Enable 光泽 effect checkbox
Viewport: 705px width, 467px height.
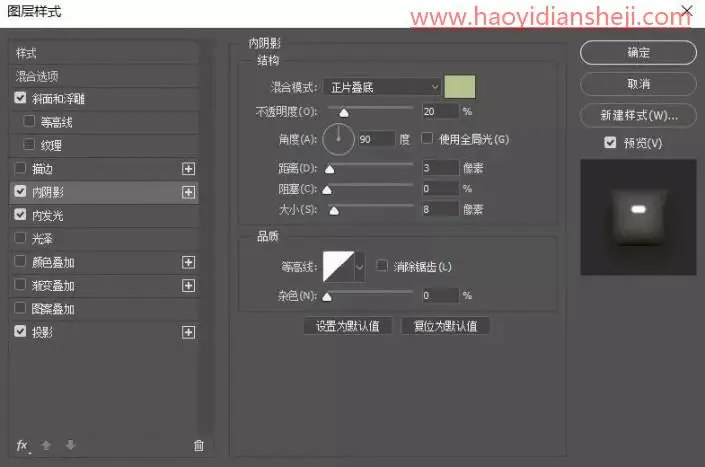20,237
